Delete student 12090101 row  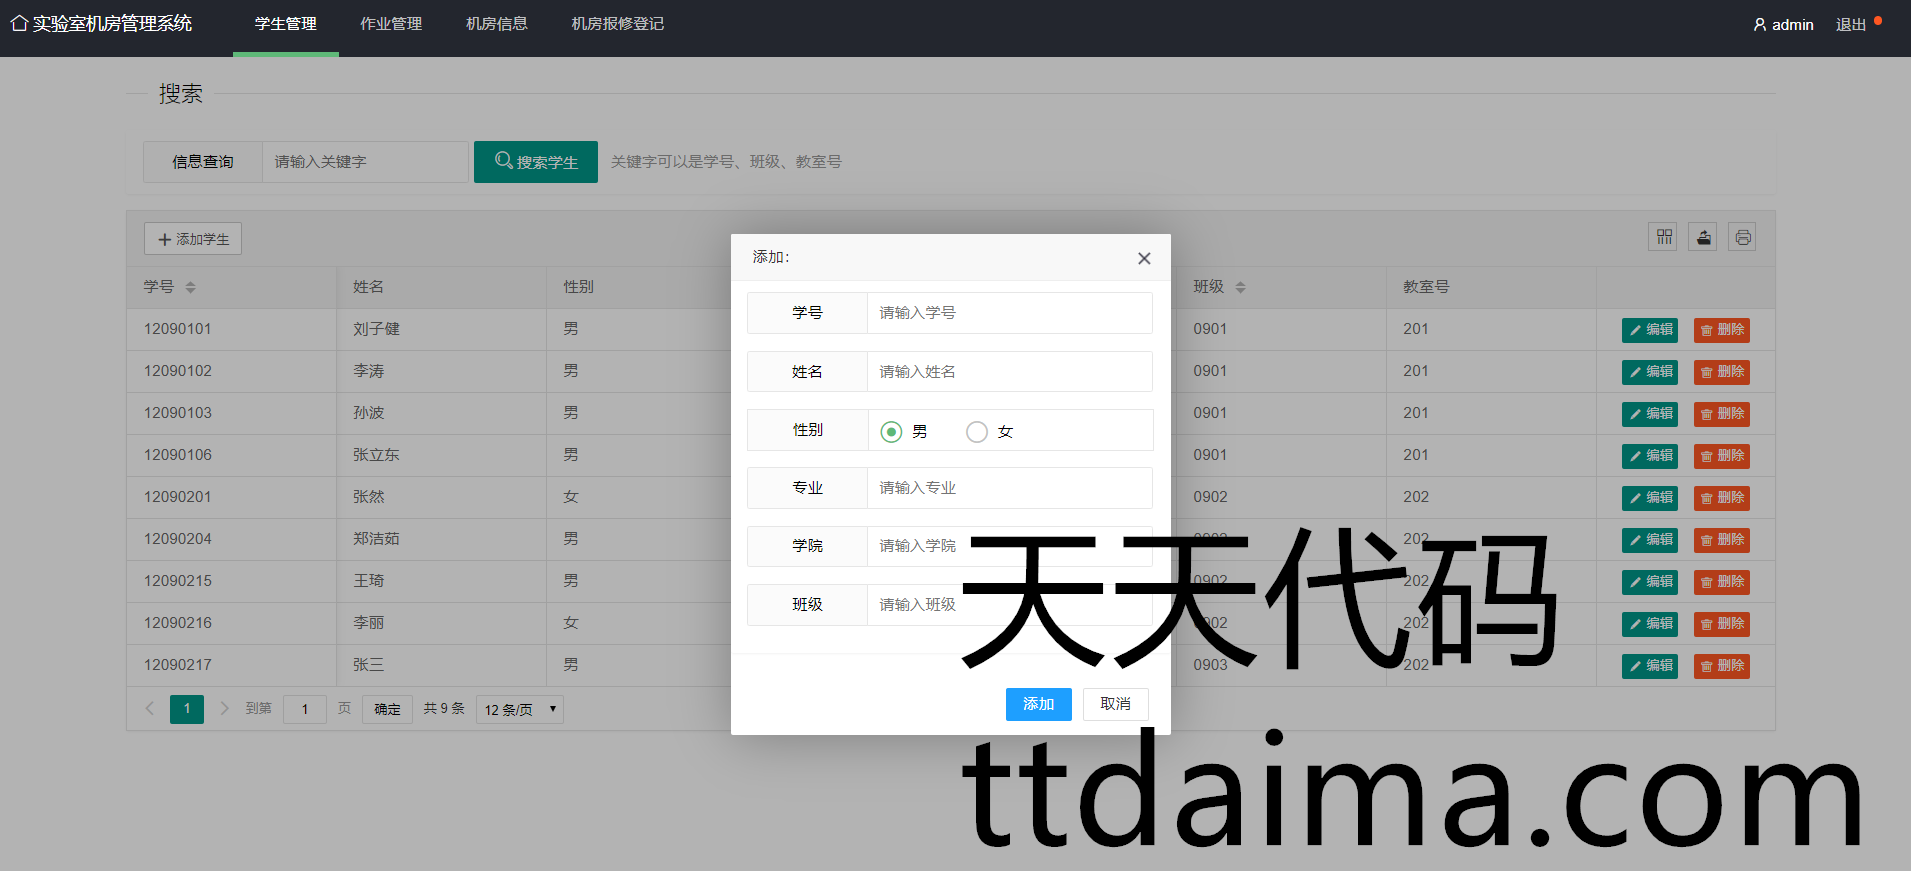[x=1721, y=330]
